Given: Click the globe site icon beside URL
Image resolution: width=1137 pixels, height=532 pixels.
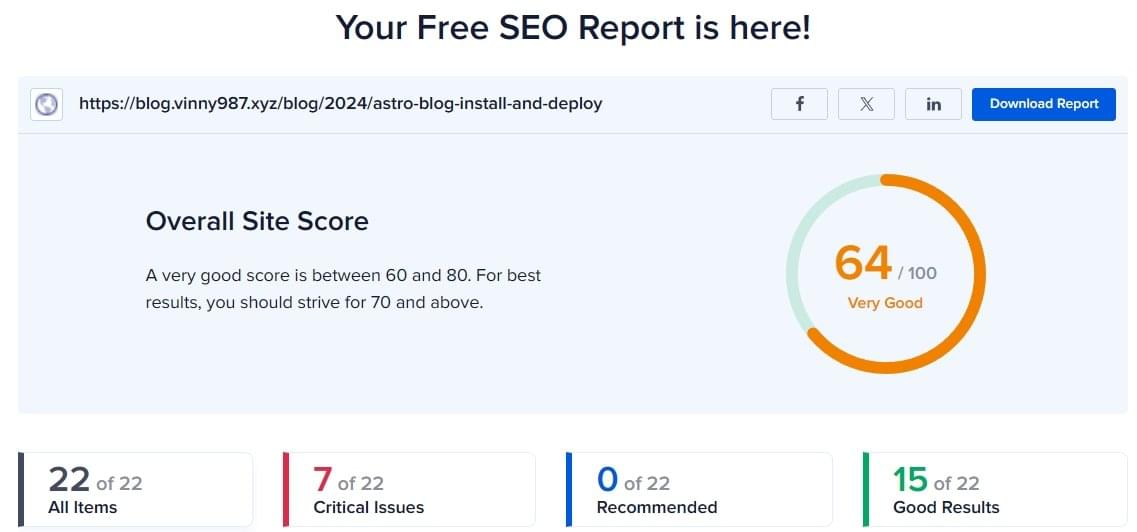Looking at the screenshot, I should 46,104.
